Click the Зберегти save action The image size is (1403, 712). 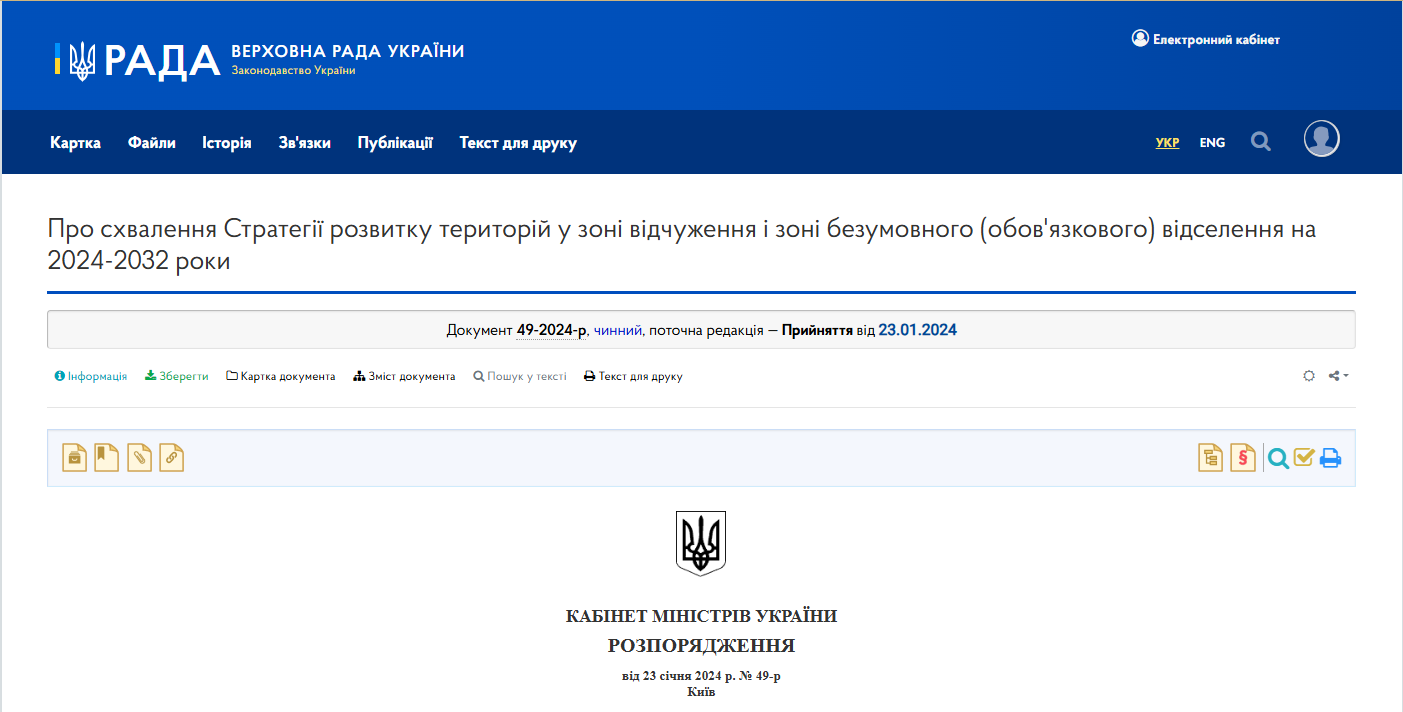[177, 376]
